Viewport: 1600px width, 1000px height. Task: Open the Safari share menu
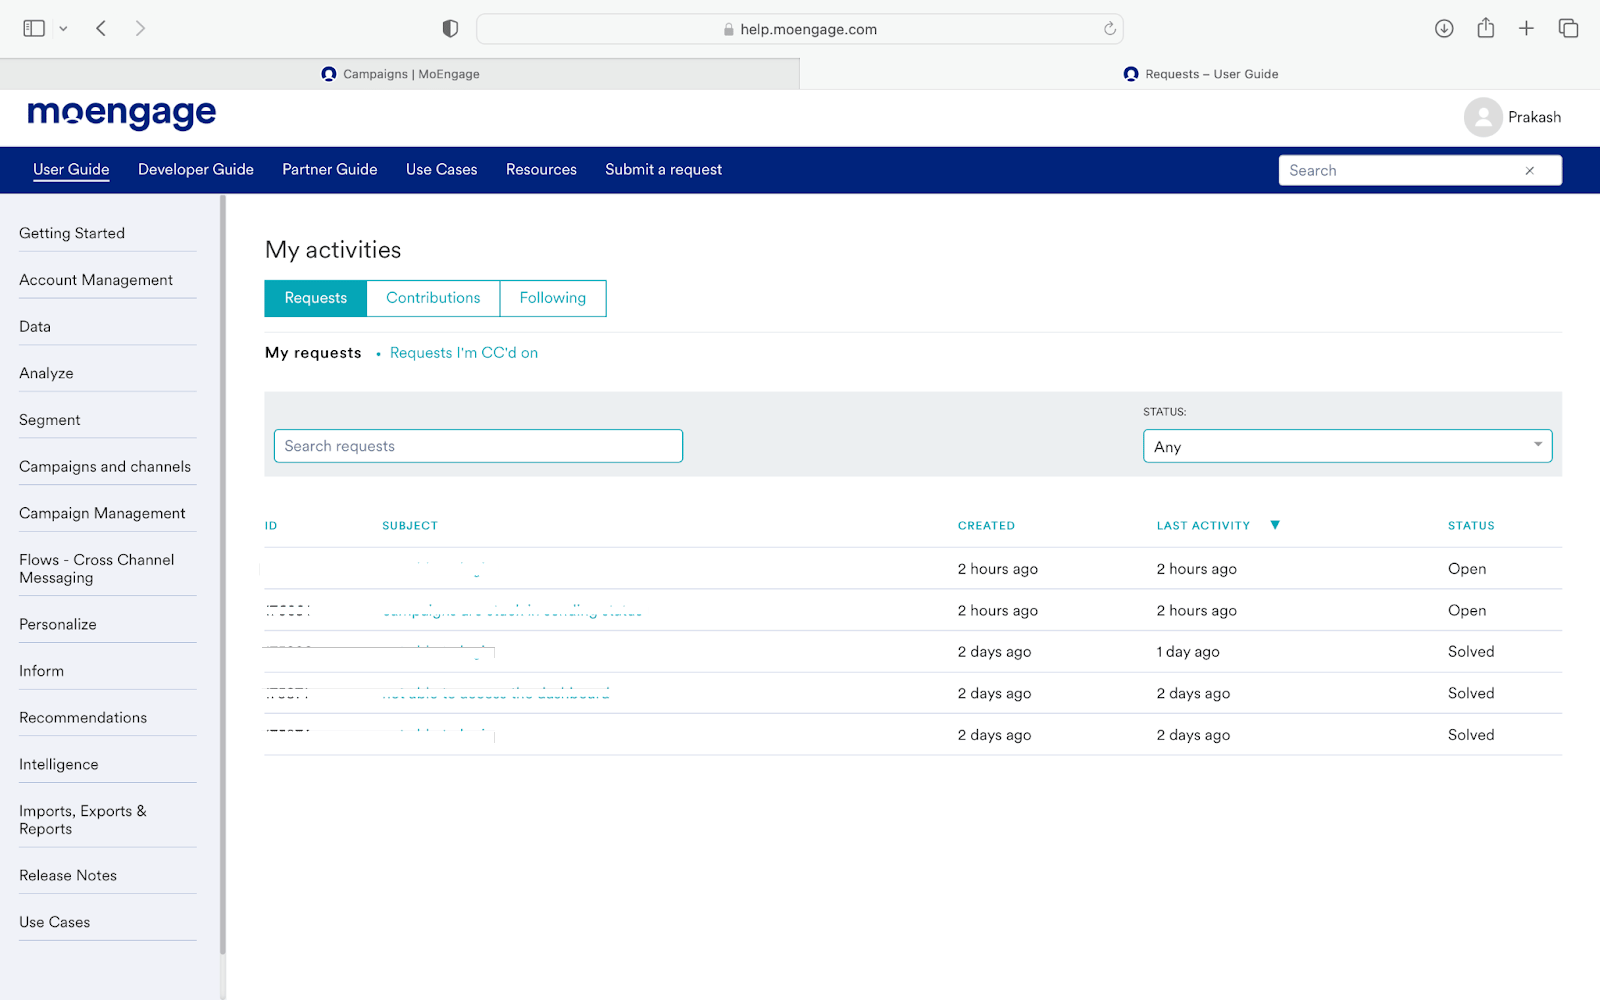click(x=1486, y=28)
